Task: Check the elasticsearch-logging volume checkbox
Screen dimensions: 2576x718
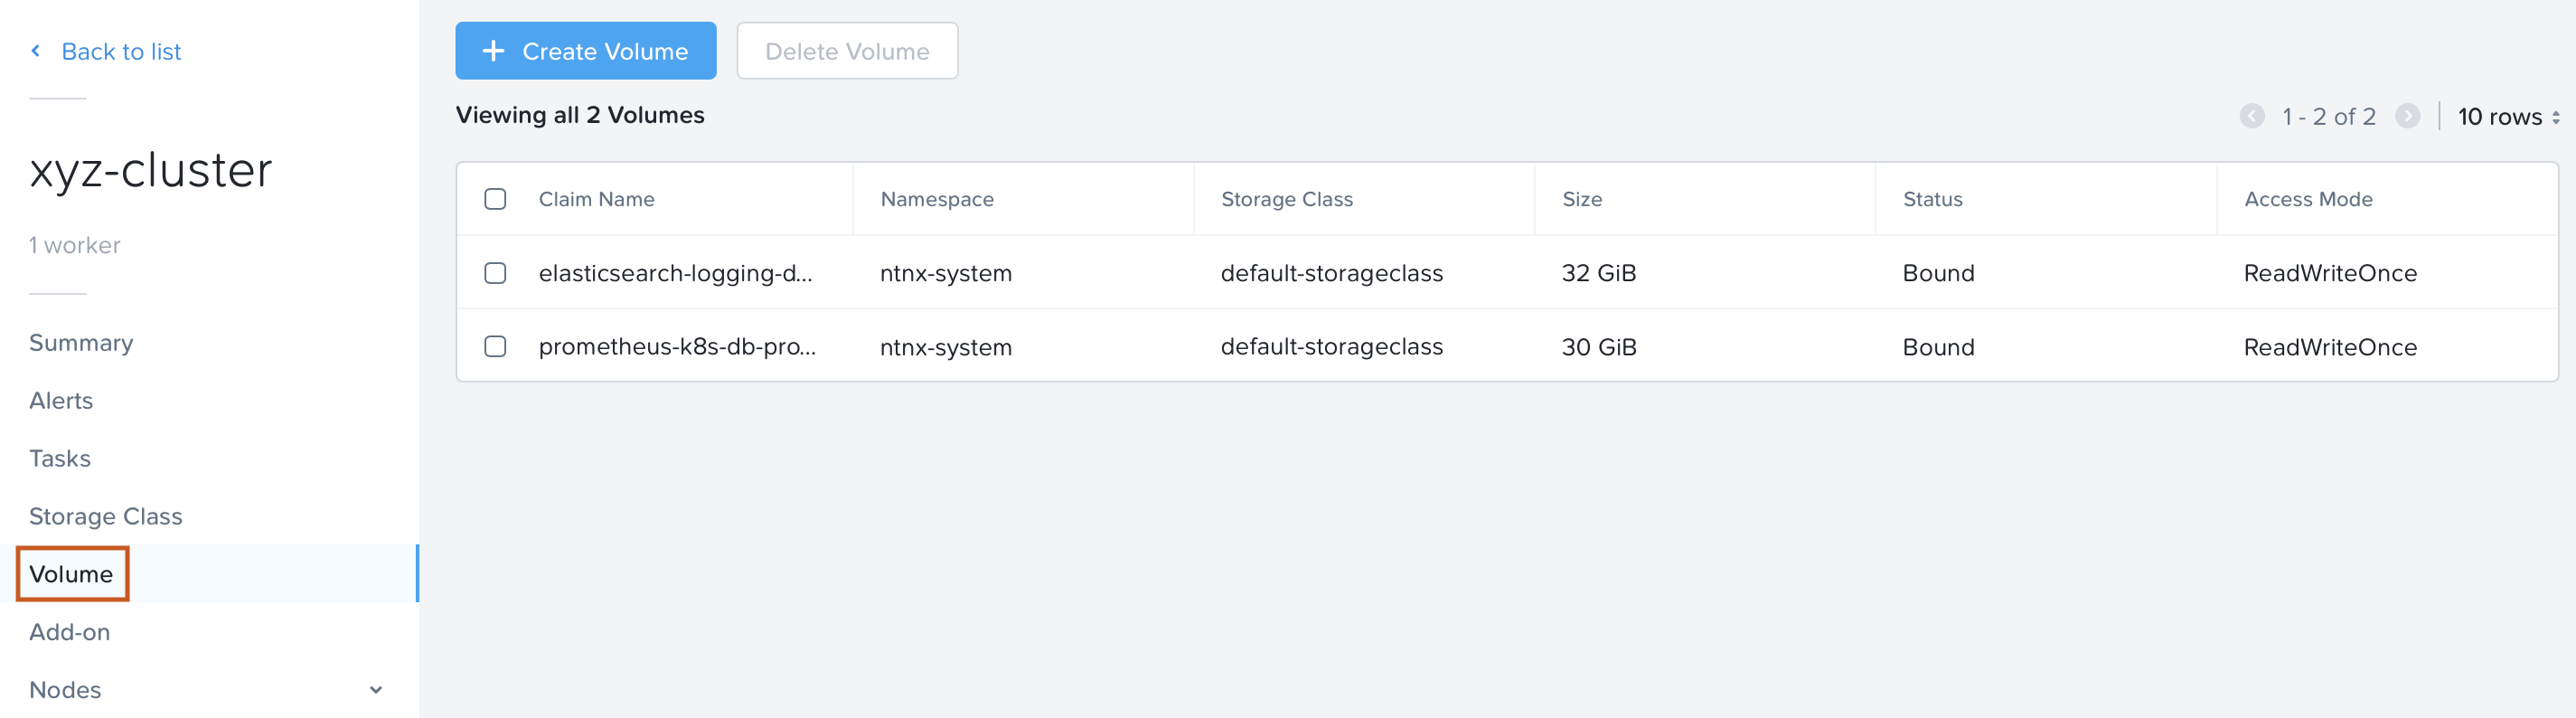Action: pos(495,273)
